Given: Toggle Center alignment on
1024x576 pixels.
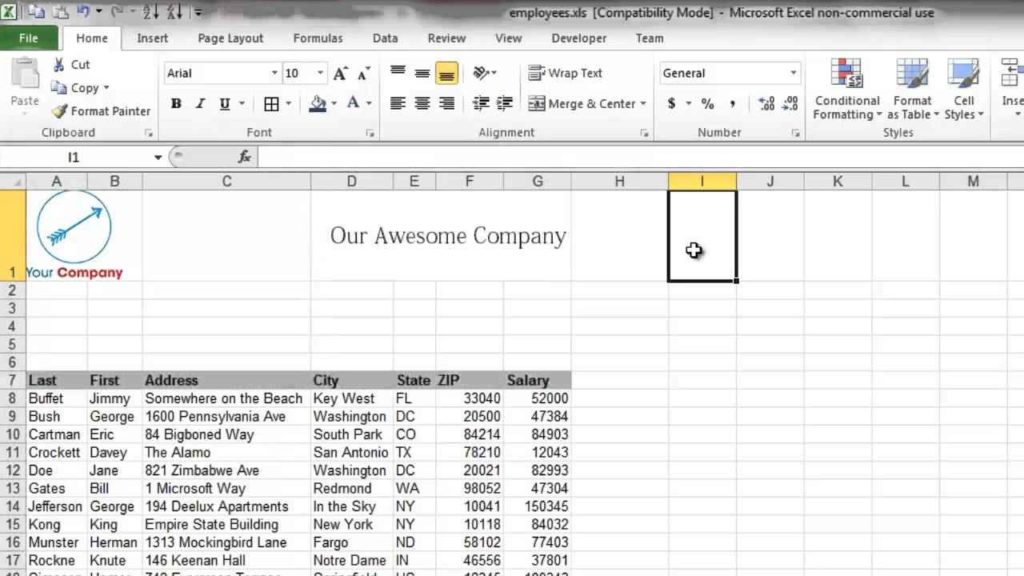Looking at the screenshot, I should (x=421, y=104).
